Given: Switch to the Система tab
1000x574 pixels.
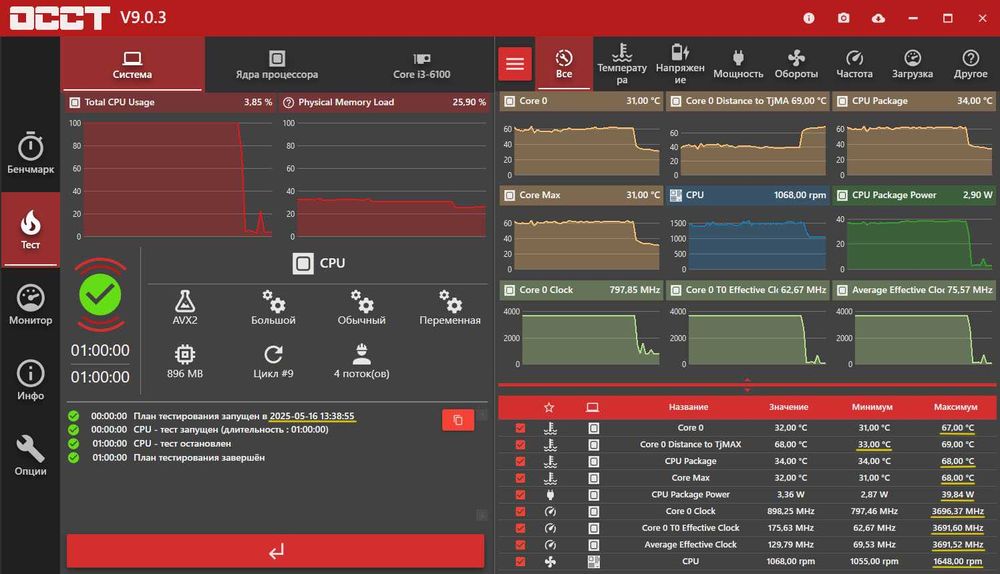Looking at the screenshot, I should (x=133, y=64).
